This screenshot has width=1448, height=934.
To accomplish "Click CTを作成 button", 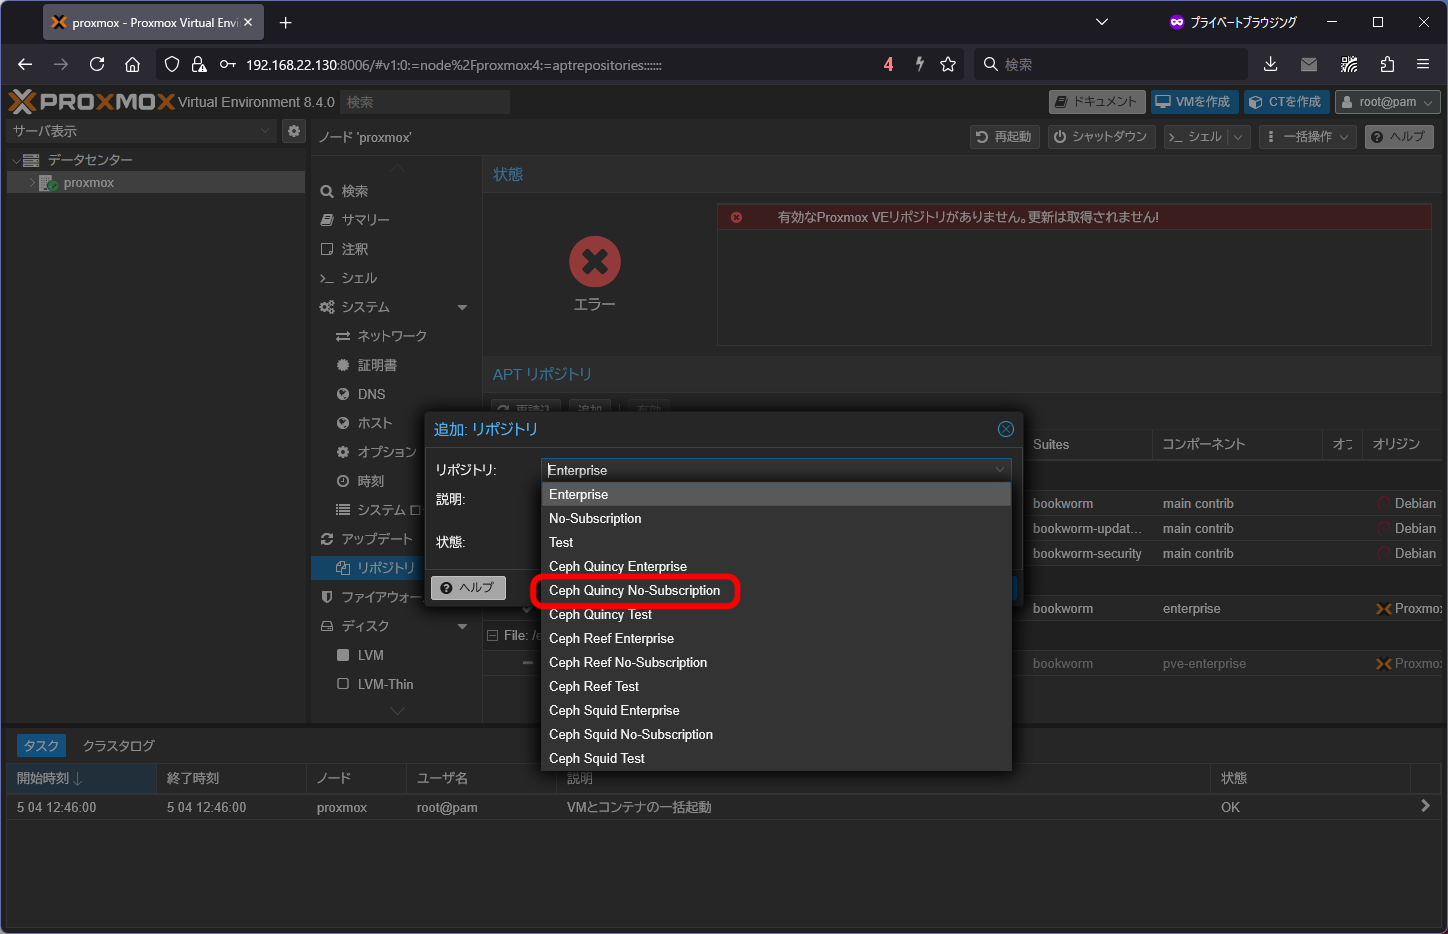I will click(1286, 102).
